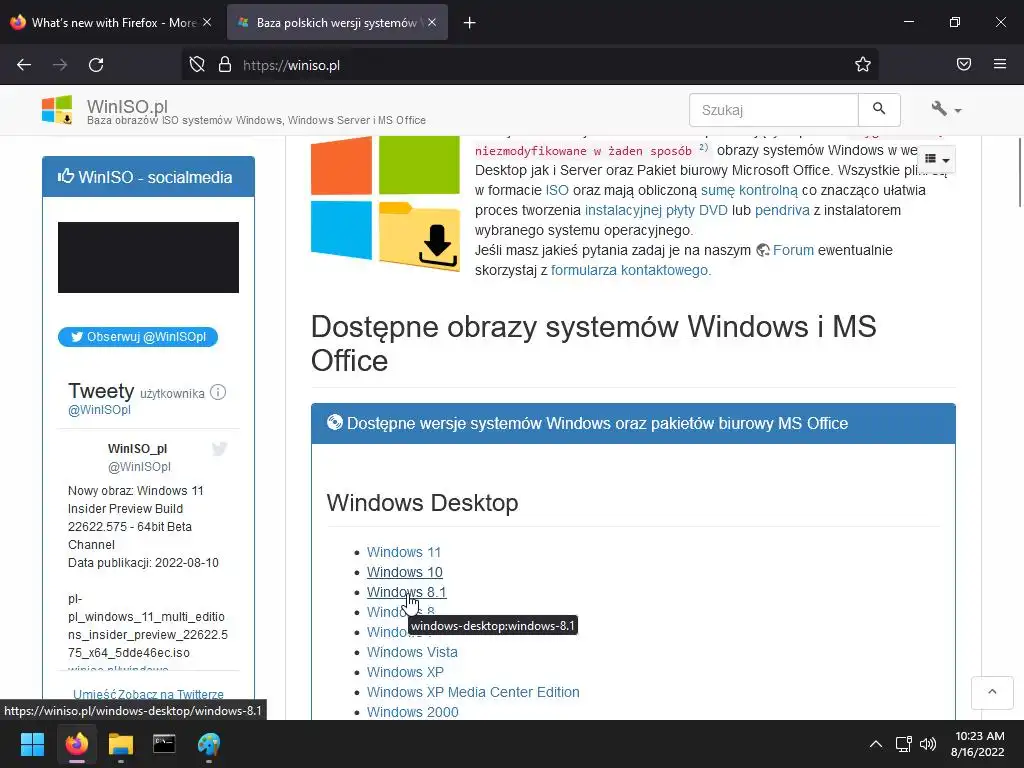Image resolution: width=1024 pixels, height=768 pixels.
Task: Click the Tweety info icon
Action: point(218,392)
